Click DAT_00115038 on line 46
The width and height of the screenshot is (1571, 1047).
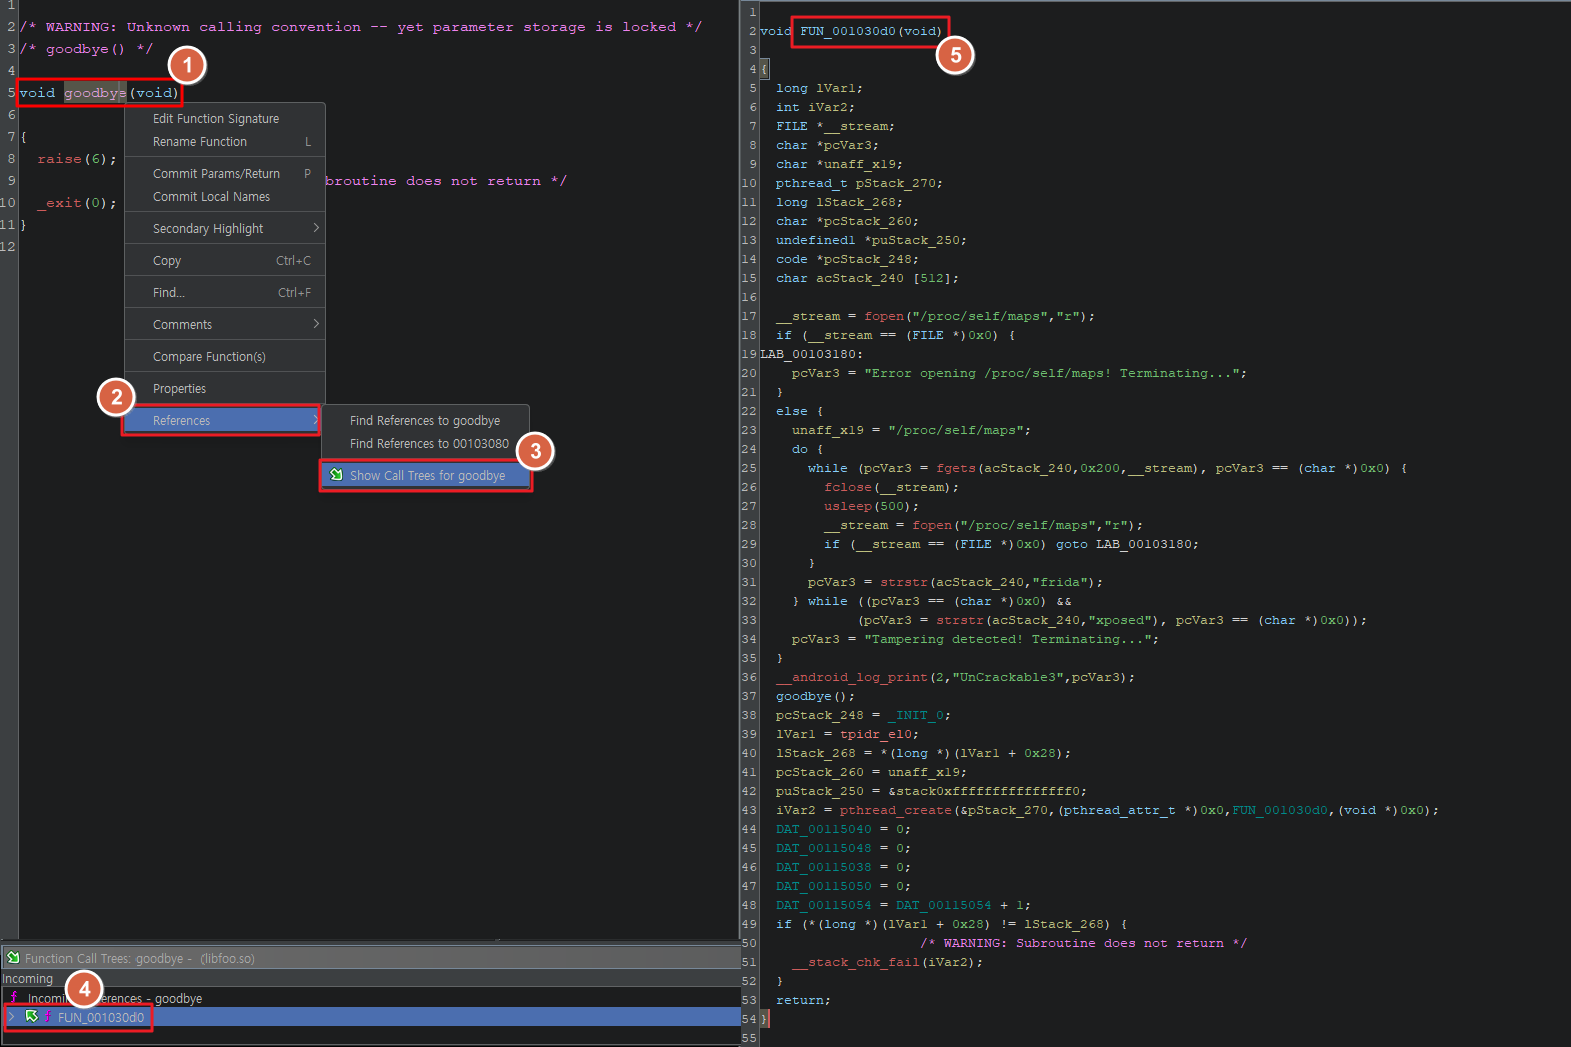pyautogui.click(x=824, y=867)
